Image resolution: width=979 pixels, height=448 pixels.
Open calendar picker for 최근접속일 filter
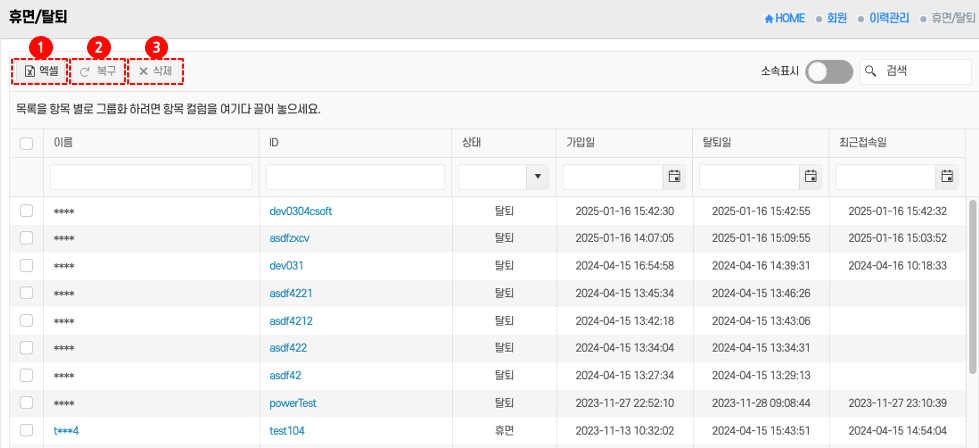(x=946, y=177)
